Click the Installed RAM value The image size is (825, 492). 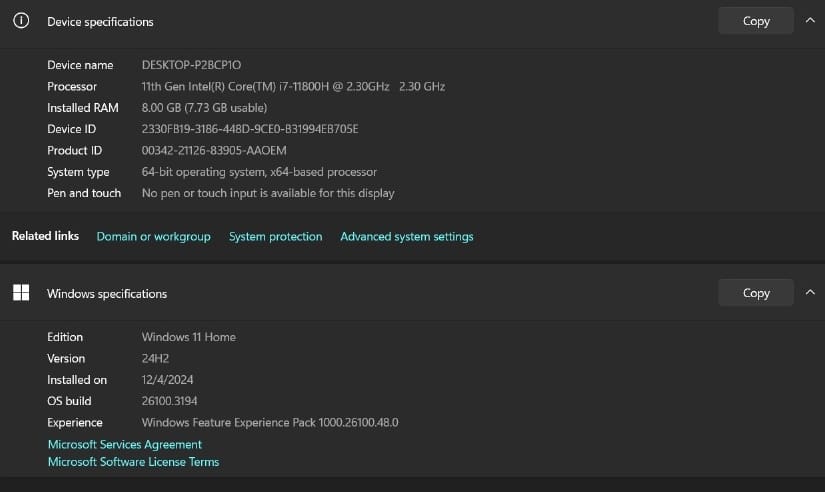204,108
